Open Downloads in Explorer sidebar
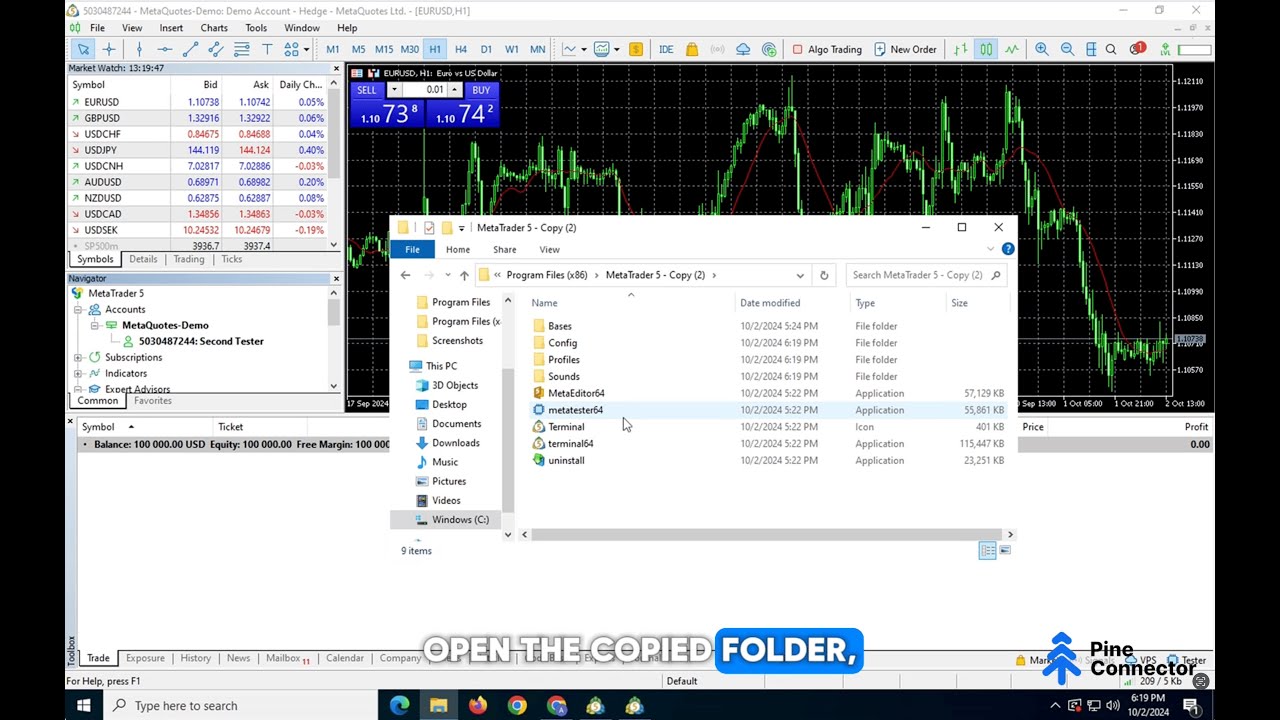 pyautogui.click(x=455, y=443)
